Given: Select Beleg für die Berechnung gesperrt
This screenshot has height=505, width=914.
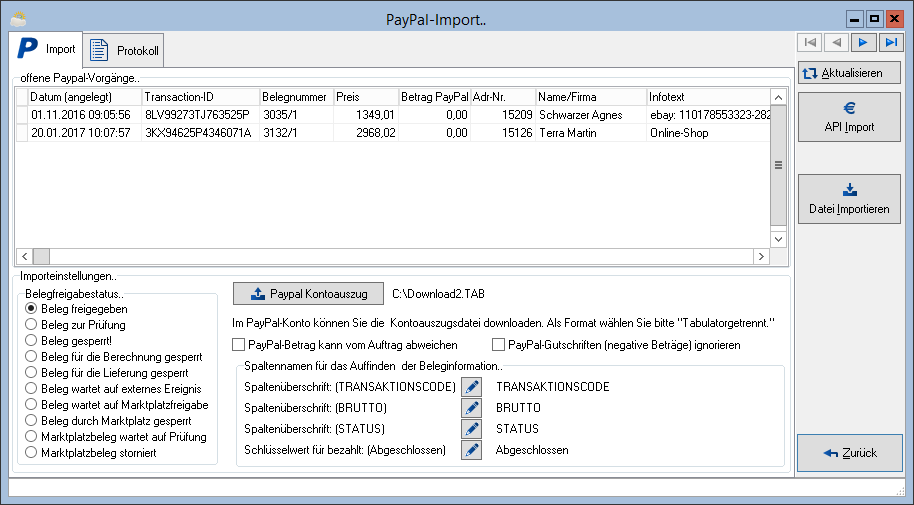Looking at the screenshot, I should 114,357.
